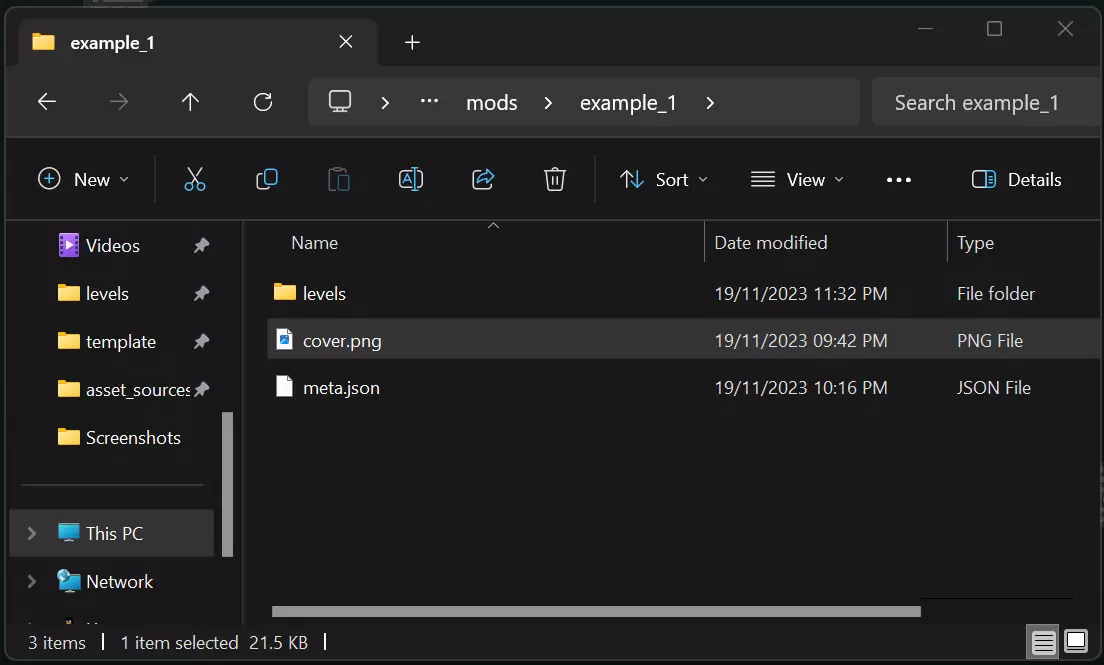Open chevron after monitor icon in address bar
Screen dimensions: 1104x665
click(384, 103)
